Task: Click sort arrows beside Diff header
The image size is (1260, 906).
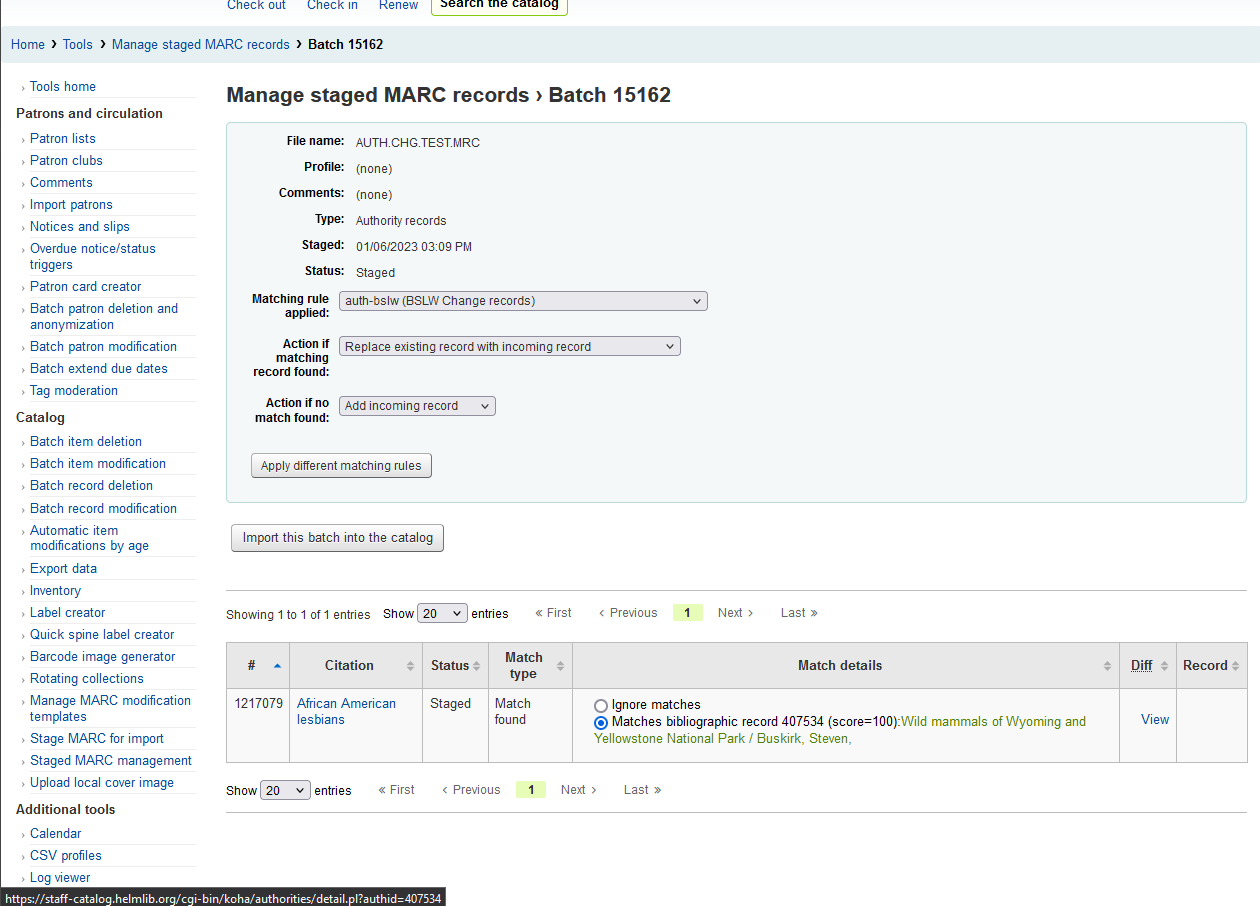Action: point(1164,666)
